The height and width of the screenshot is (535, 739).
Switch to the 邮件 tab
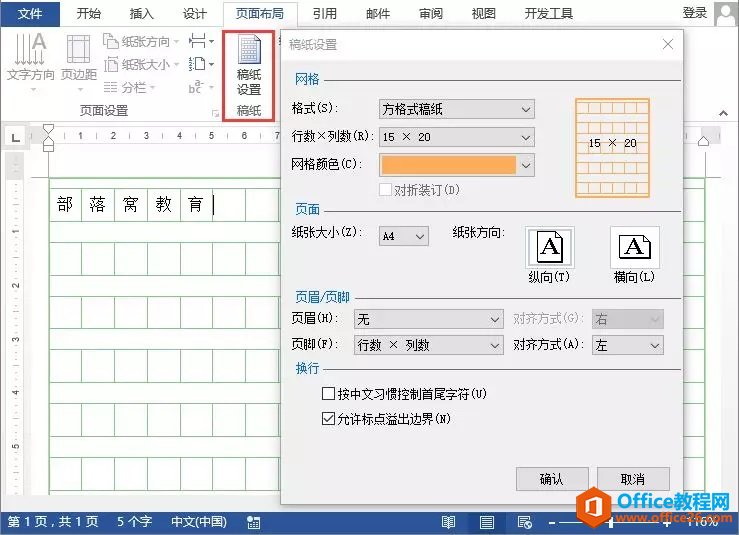coord(378,13)
